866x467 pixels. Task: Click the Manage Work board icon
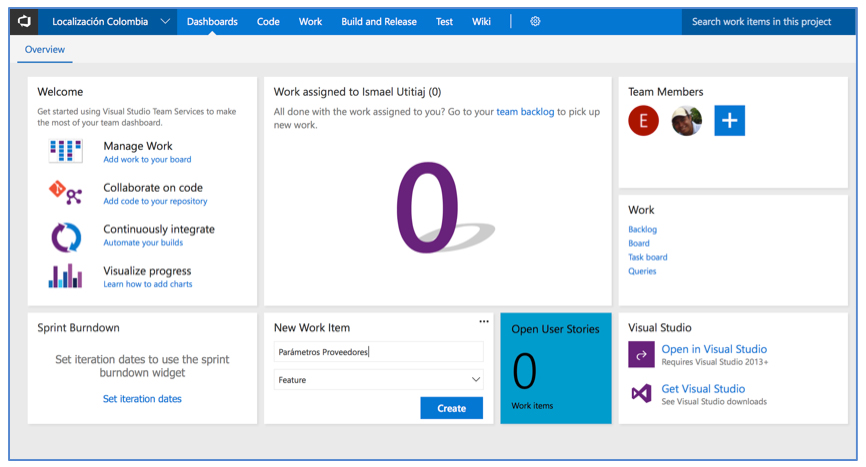[x=66, y=151]
